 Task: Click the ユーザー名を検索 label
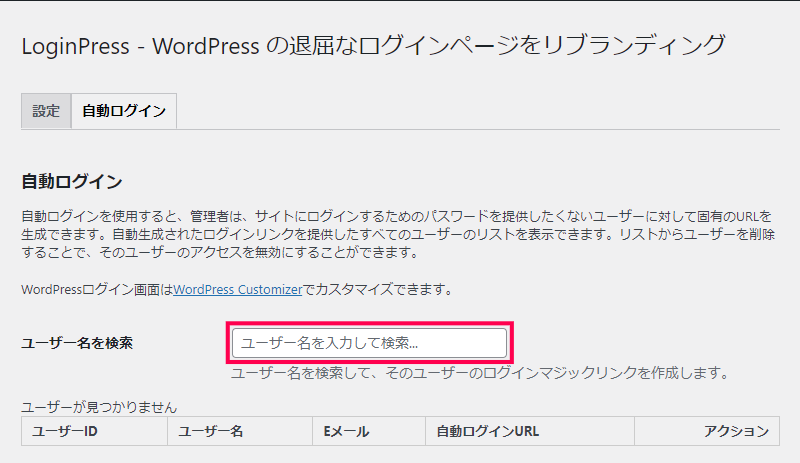77,343
